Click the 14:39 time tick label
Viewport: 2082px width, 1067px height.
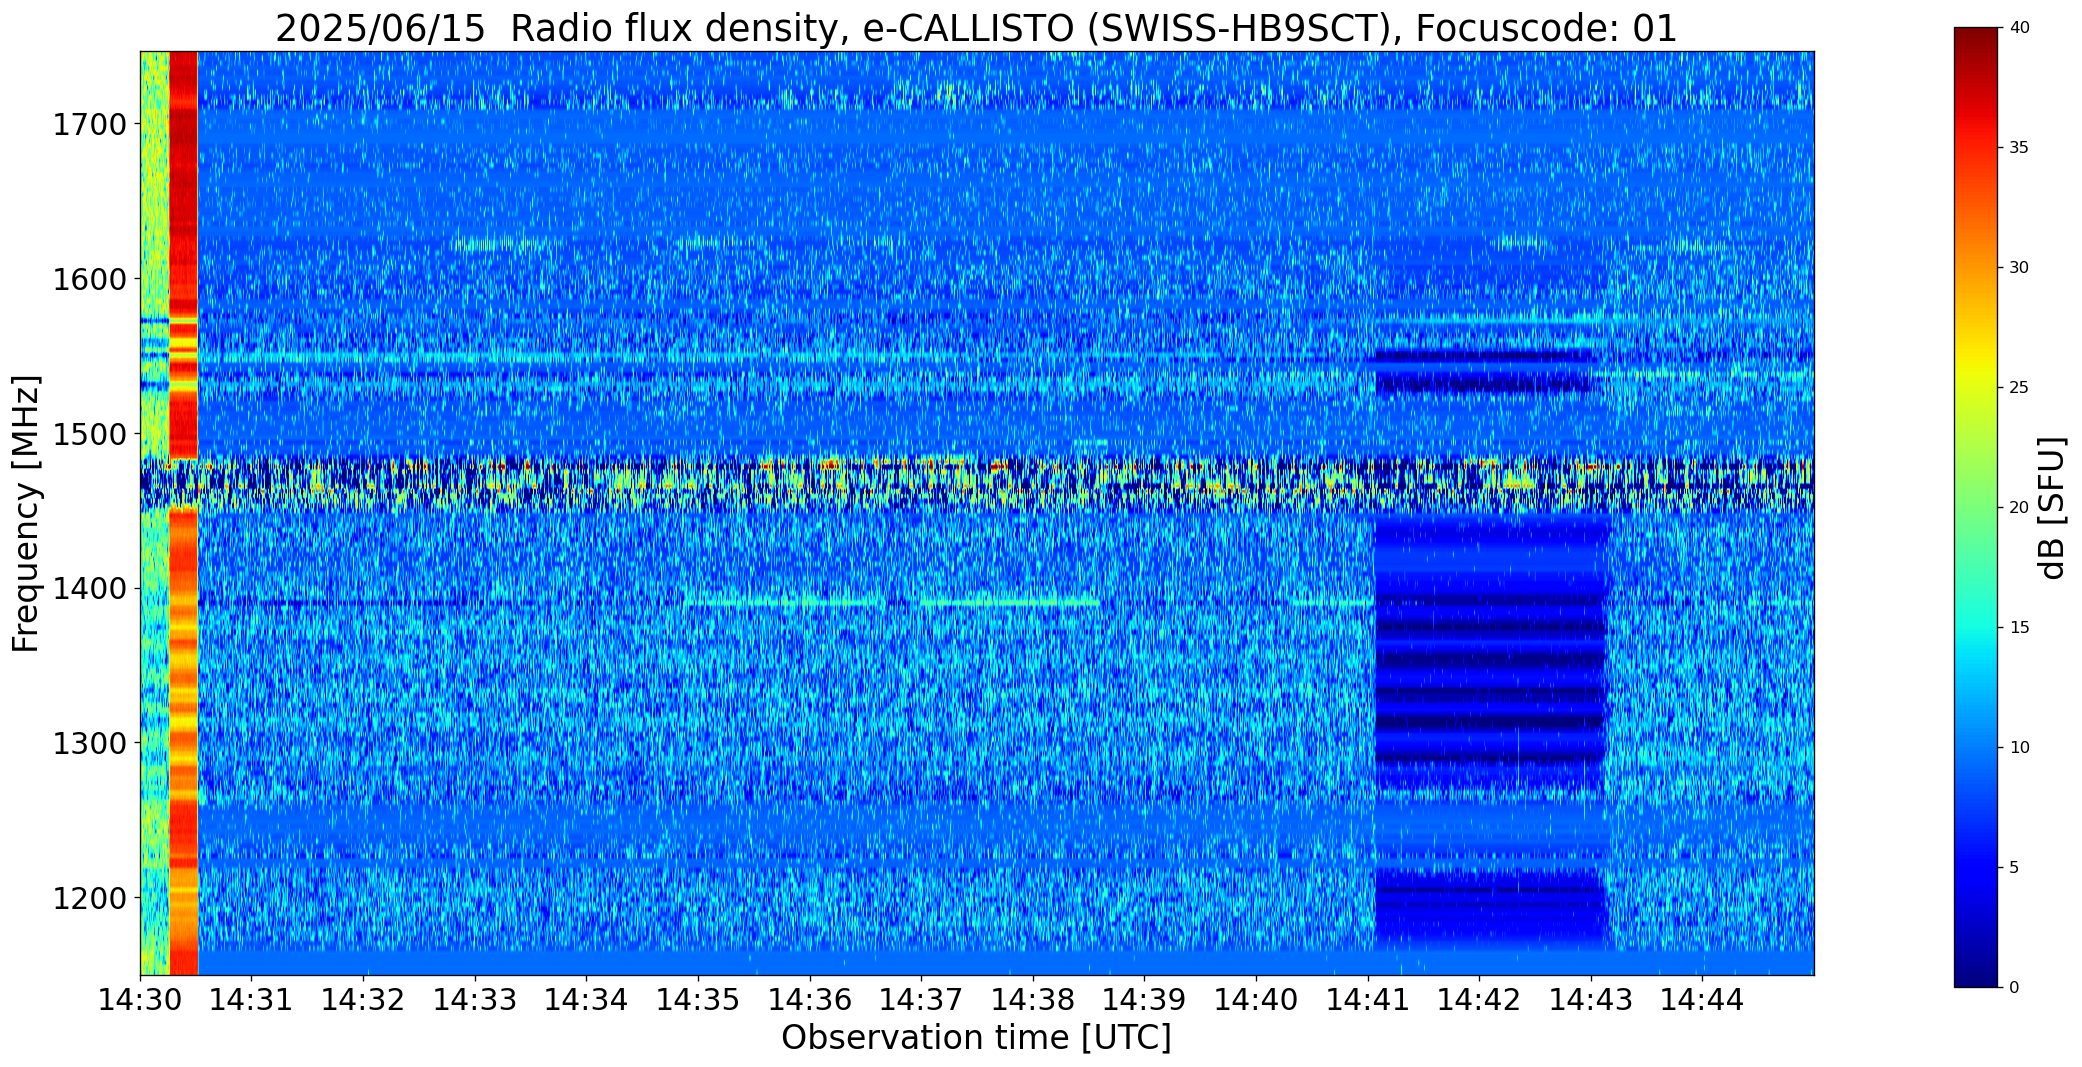1145,999
